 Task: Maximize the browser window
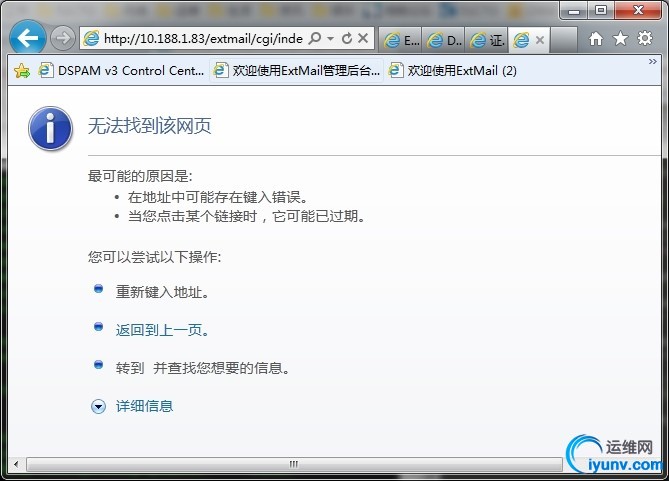(601, 10)
